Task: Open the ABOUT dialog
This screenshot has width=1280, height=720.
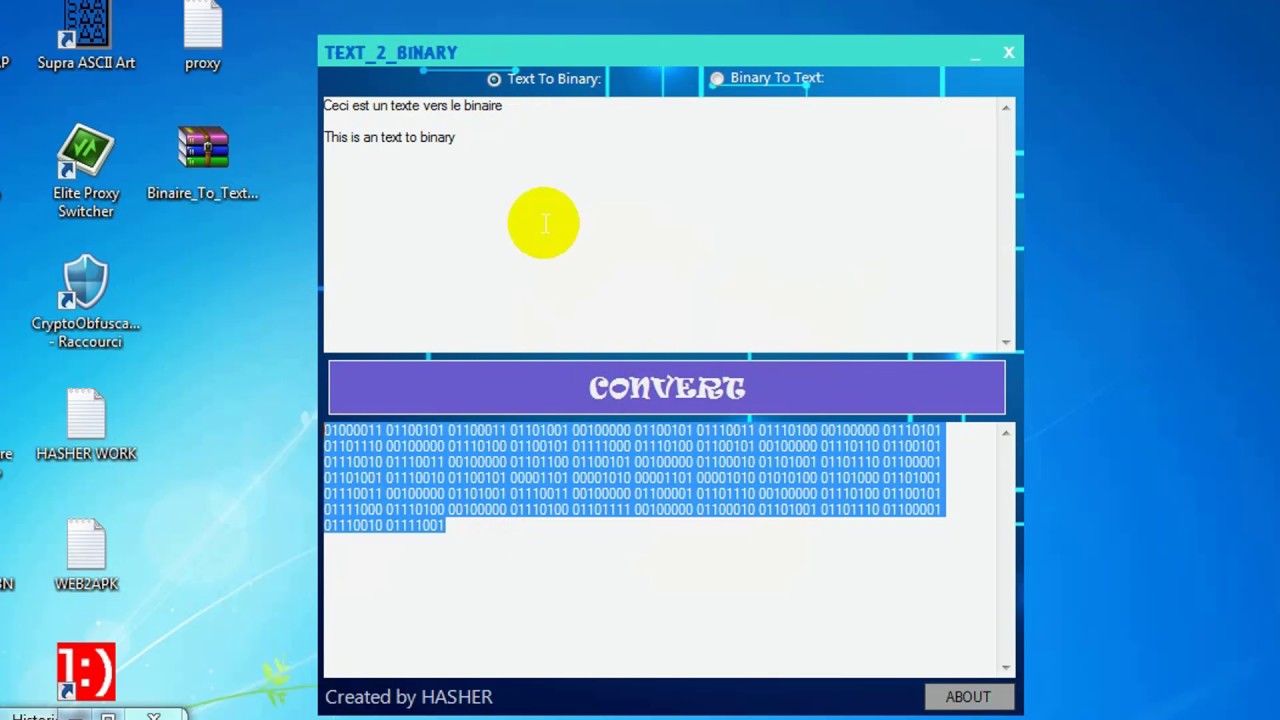Action: [967, 696]
